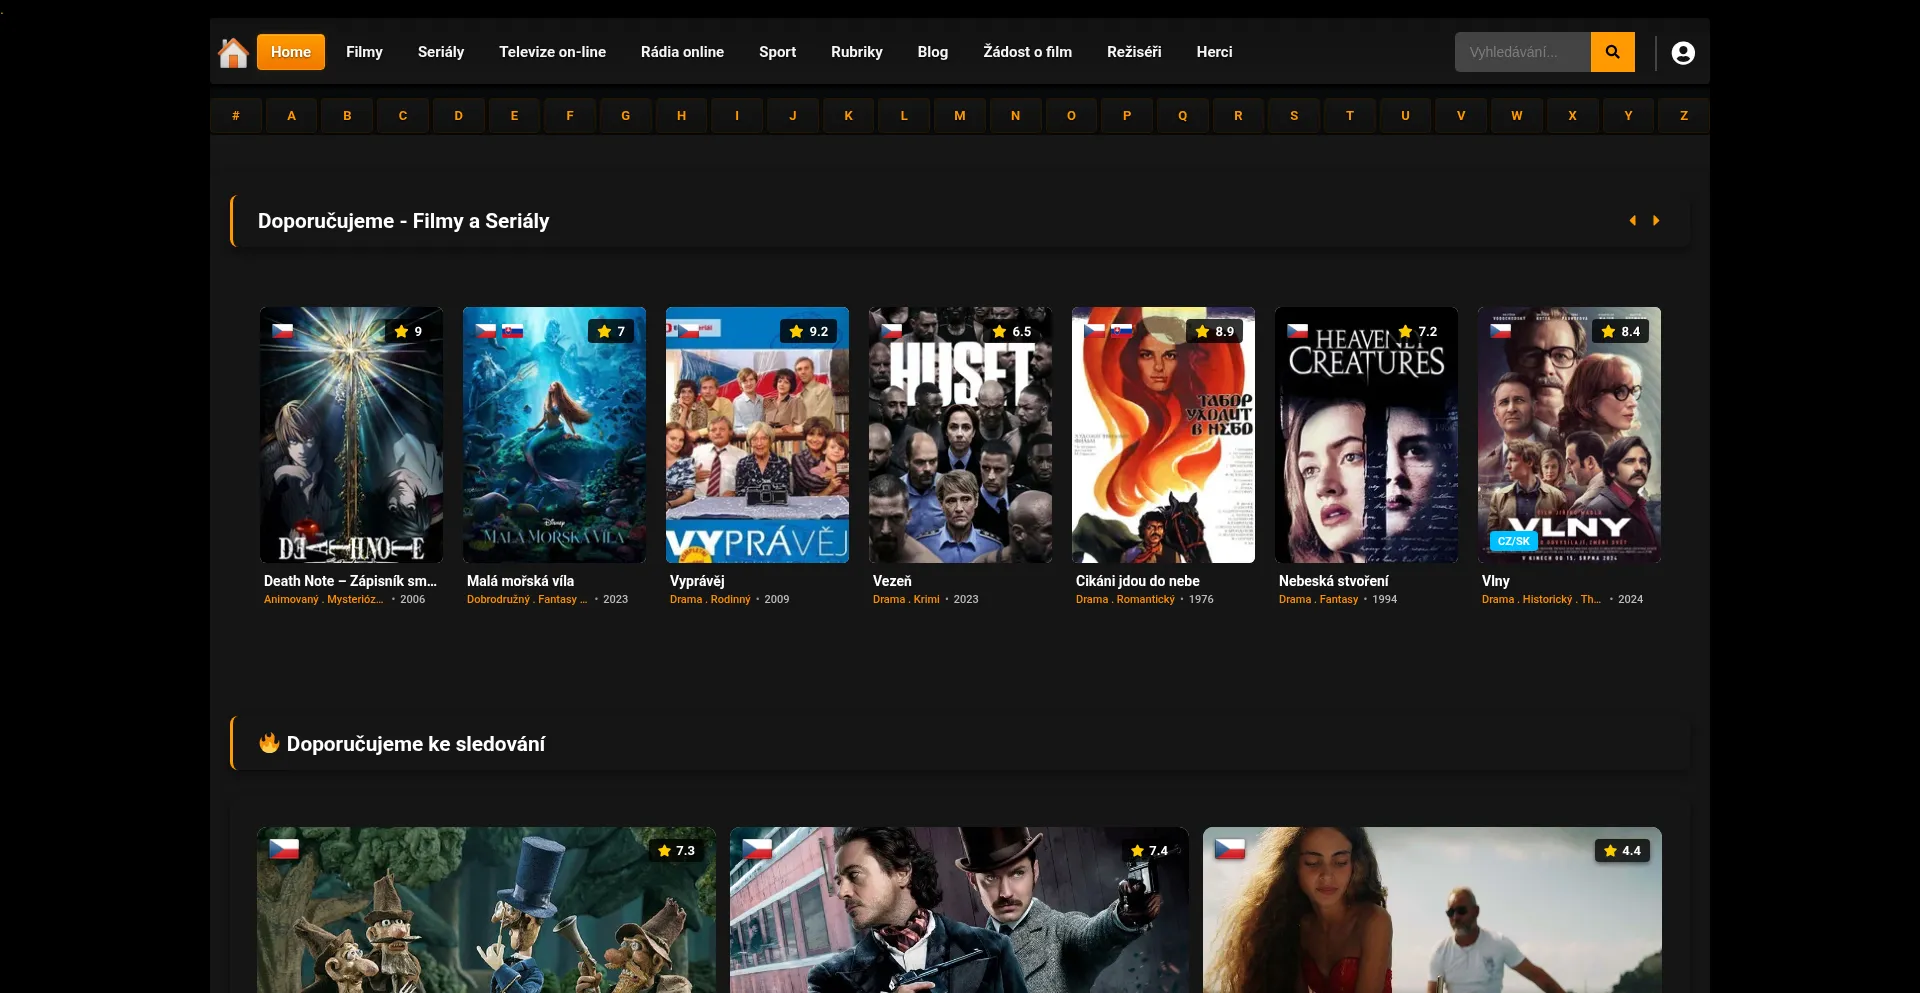Click the Vyprávěj title link
This screenshot has height=993, width=1920.
[x=697, y=581]
